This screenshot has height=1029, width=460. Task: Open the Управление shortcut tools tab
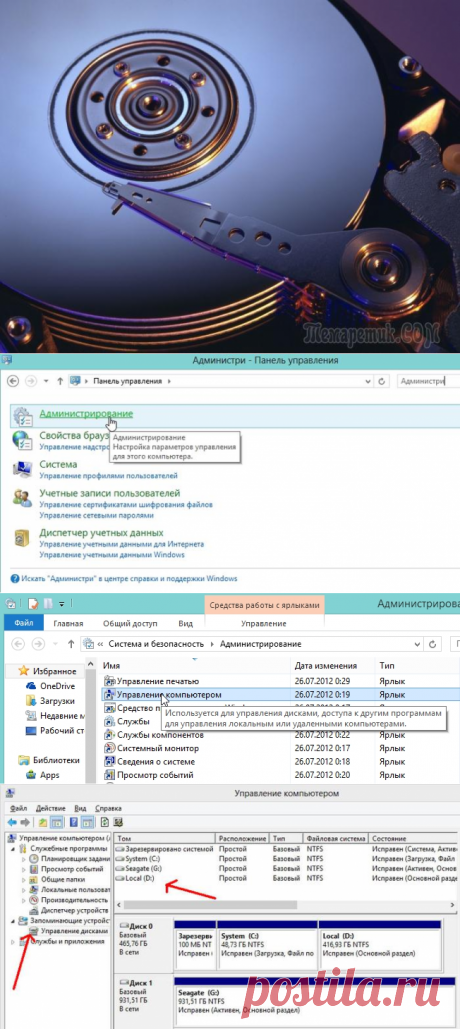coord(264,623)
